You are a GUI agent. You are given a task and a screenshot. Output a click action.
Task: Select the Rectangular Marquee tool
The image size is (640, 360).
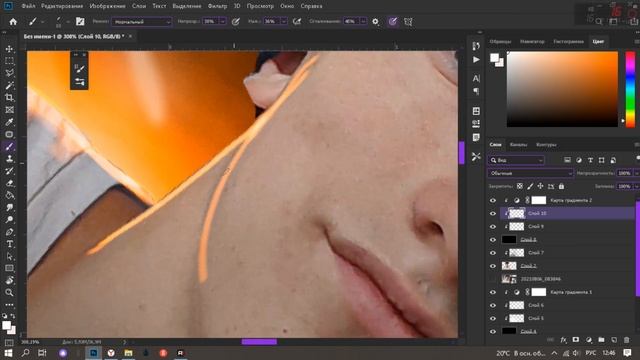pyautogui.click(x=9, y=61)
